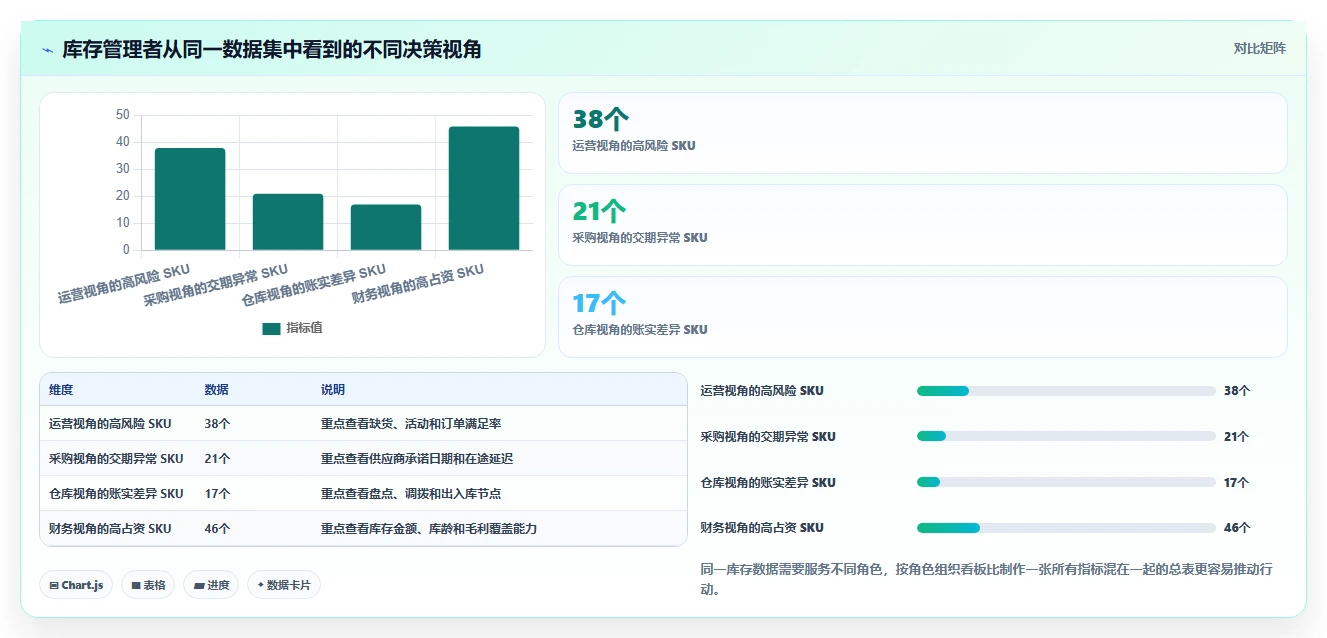The width and height of the screenshot is (1327, 638).
Task: Click the 说明 column header
Action: 333,390
